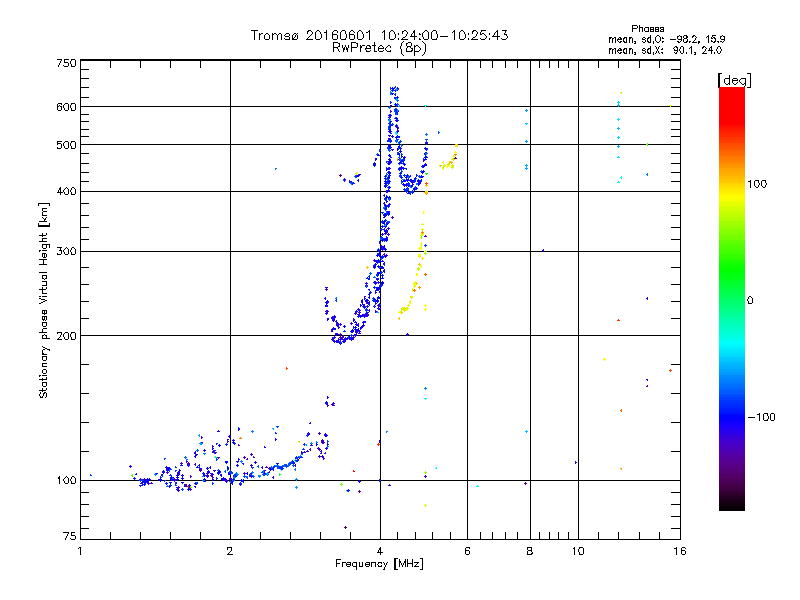Image resolution: width=800 pixels, height=600 pixels.
Task: Click the x-axis tick label '2'
Action: click(x=230, y=551)
